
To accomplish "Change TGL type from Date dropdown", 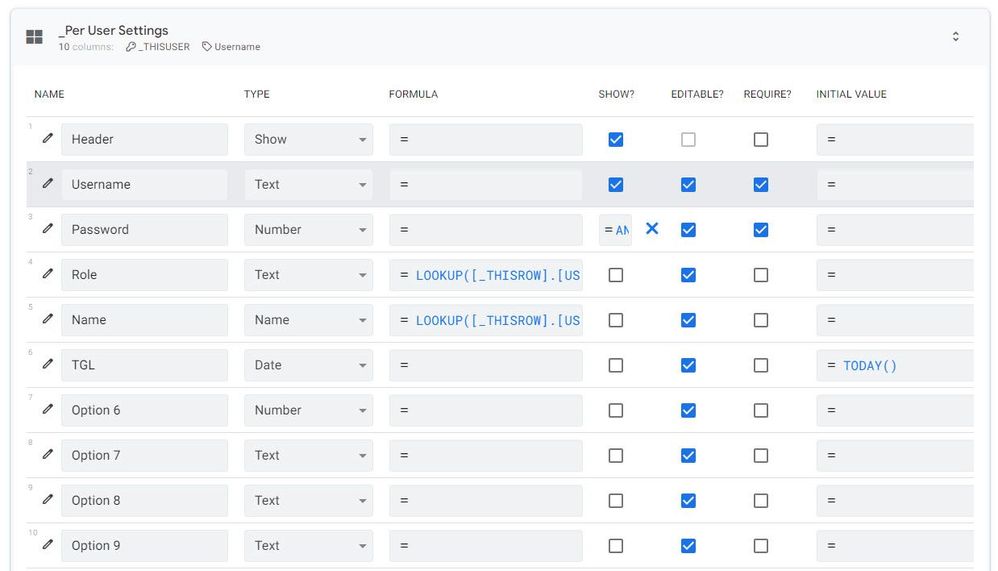I will (x=309, y=365).
